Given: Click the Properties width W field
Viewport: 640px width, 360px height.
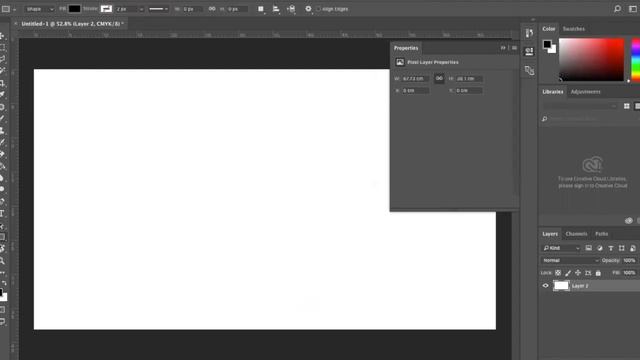Looking at the screenshot, I should tap(415, 78).
